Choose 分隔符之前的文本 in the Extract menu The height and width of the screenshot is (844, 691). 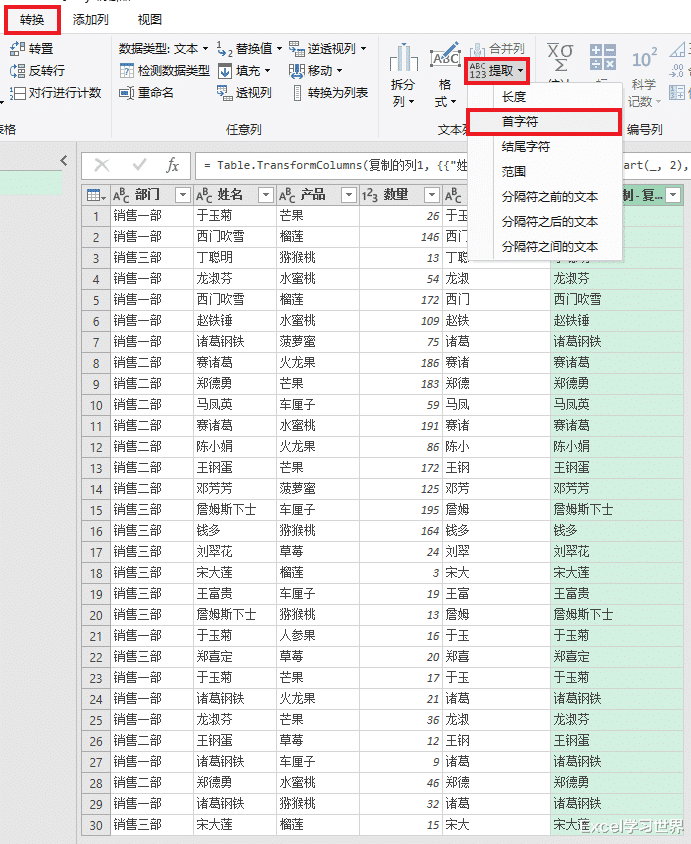point(549,197)
